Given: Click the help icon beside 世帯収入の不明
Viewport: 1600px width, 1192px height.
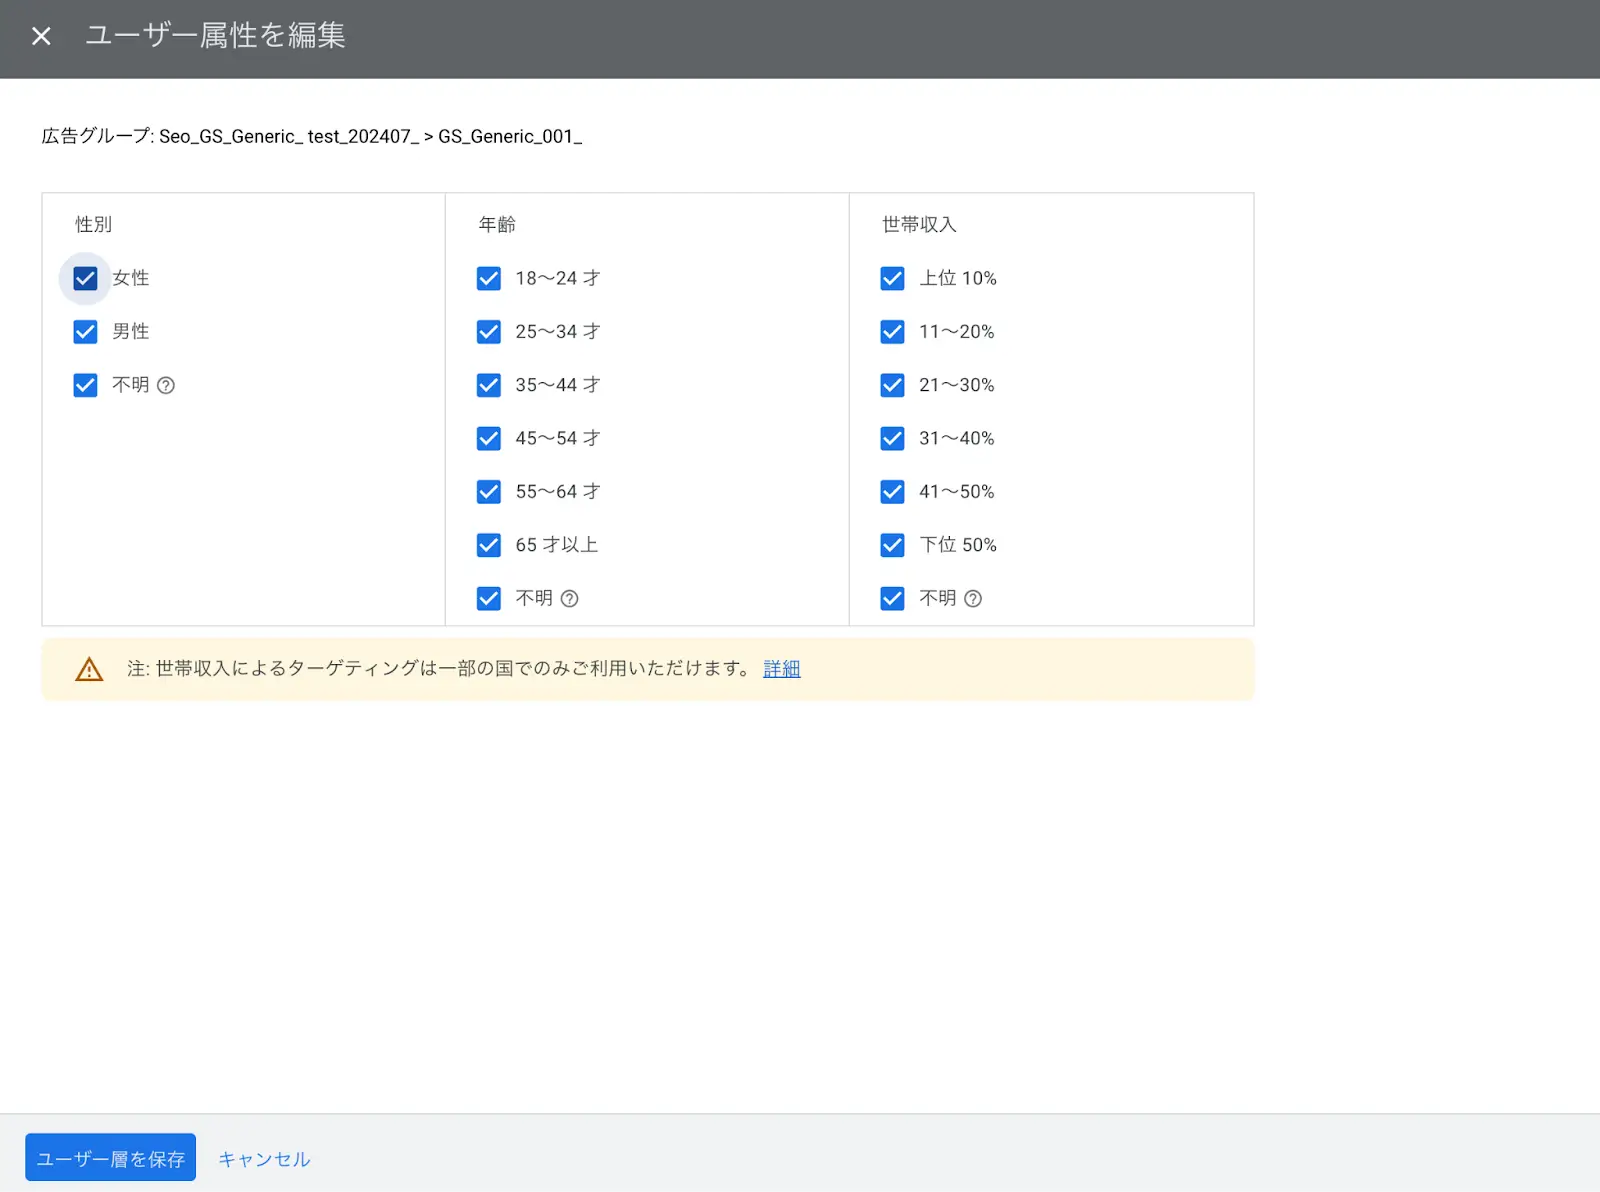Looking at the screenshot, I should (974, 598).
